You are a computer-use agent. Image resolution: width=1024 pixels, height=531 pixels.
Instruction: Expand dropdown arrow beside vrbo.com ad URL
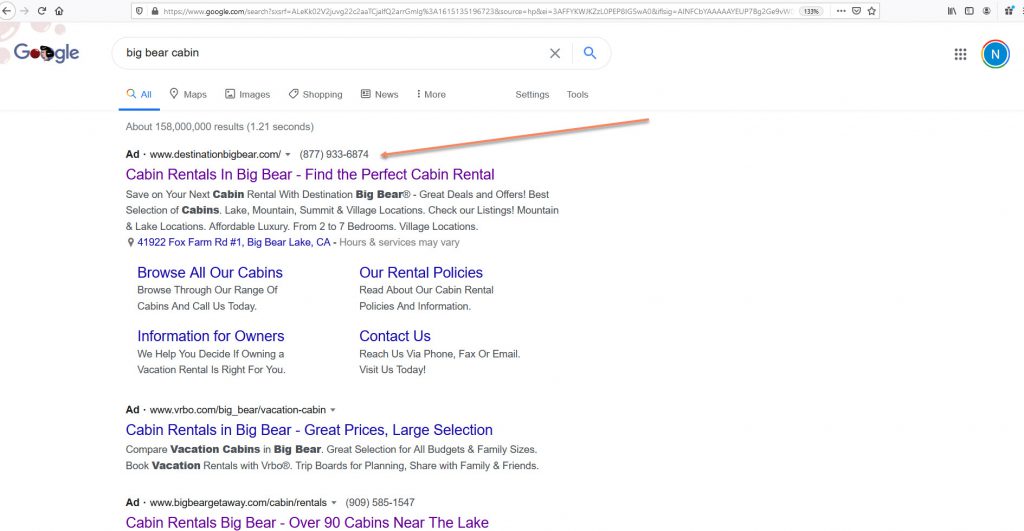(332, 410)
